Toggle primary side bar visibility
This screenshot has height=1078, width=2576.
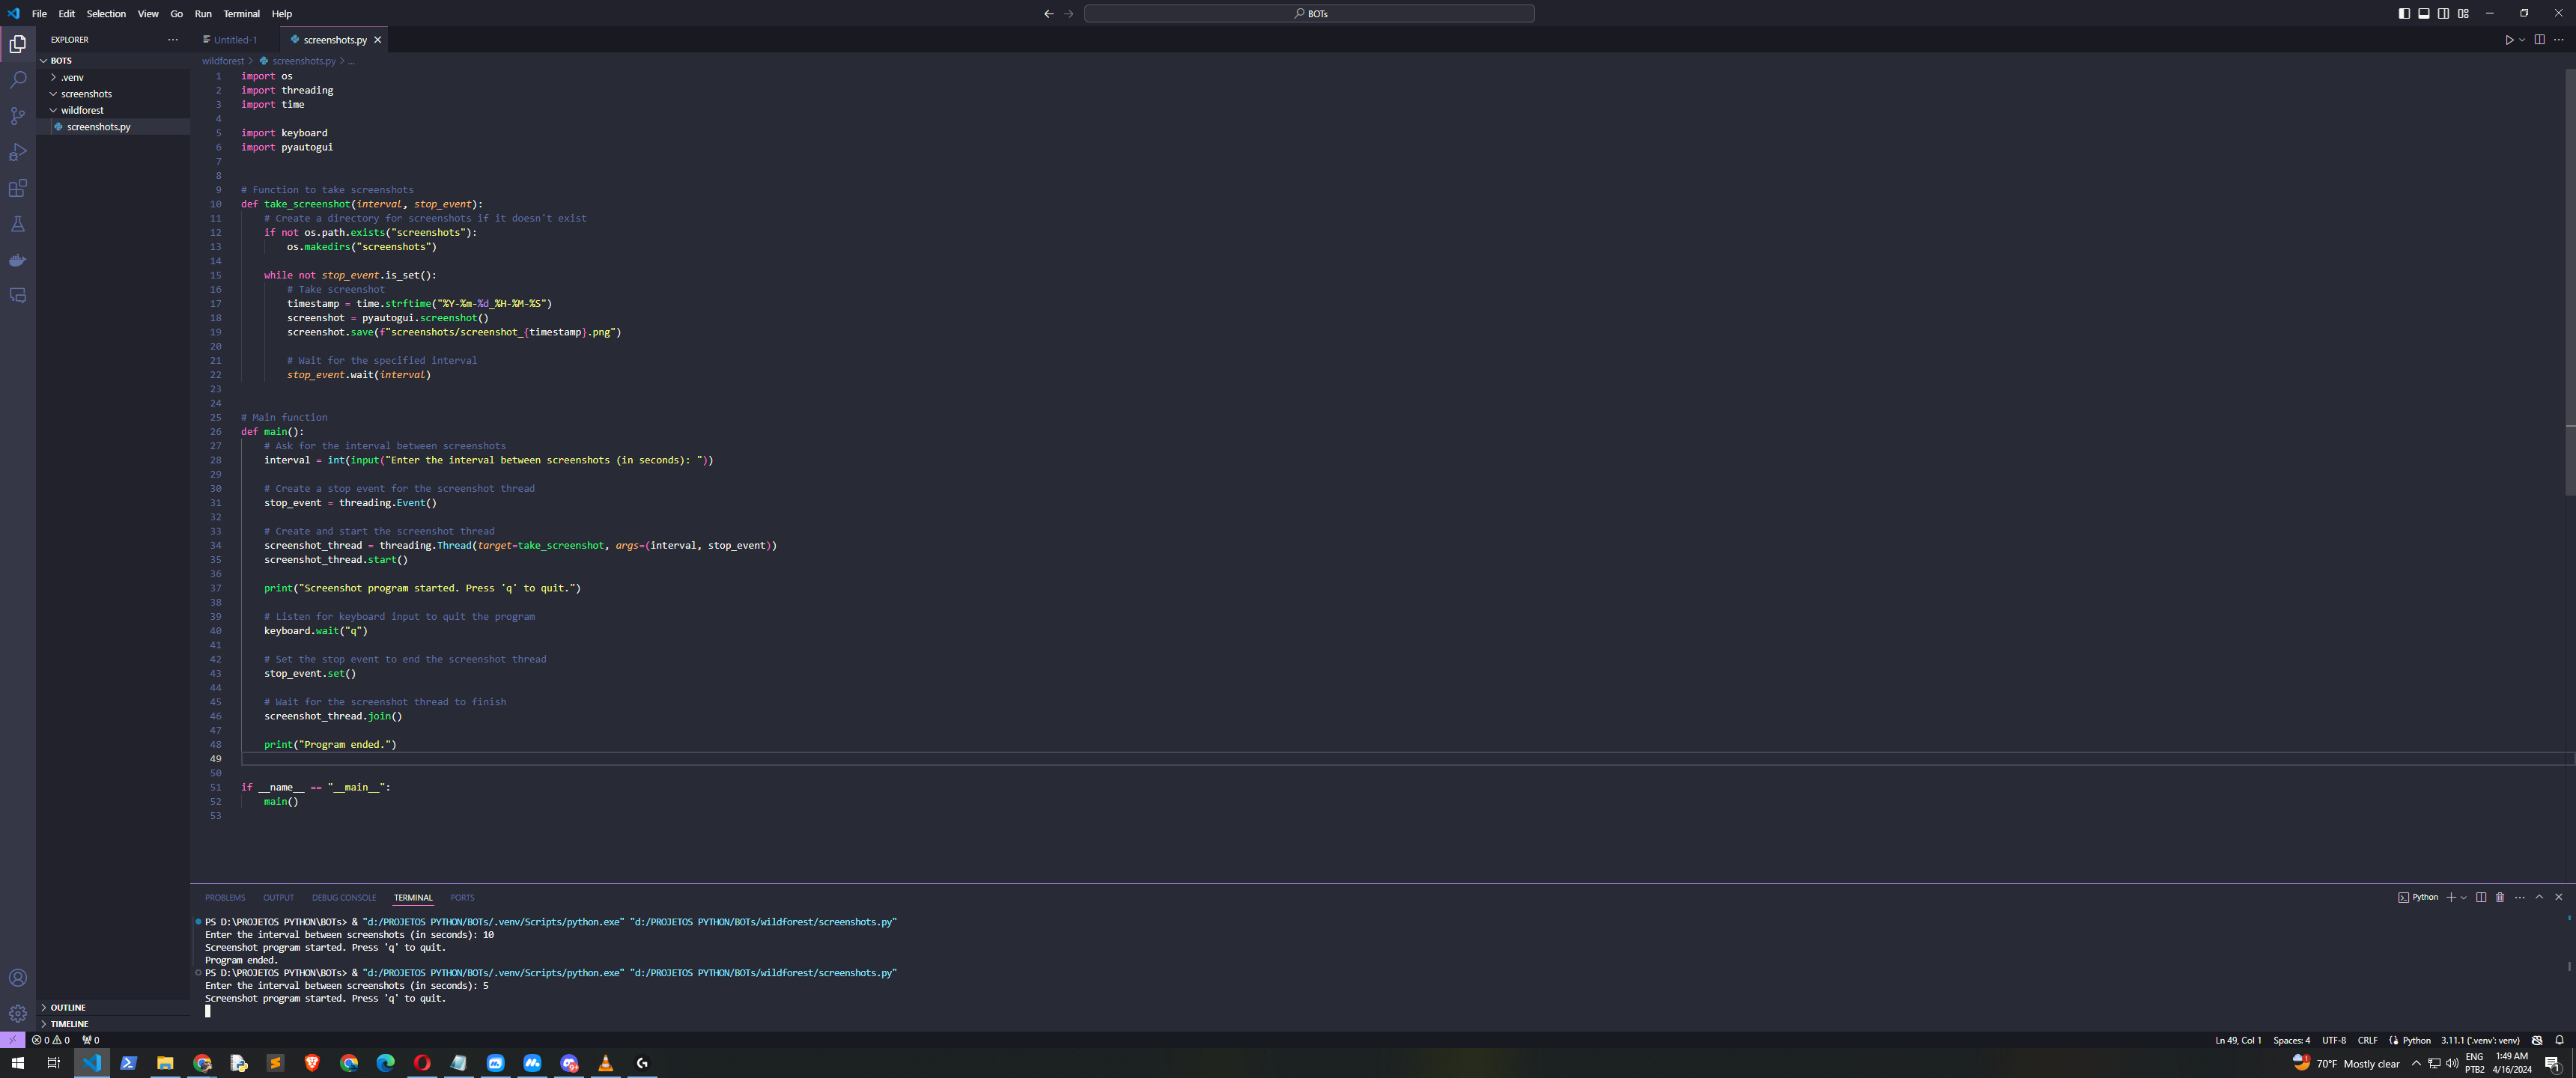(2404, 13)
